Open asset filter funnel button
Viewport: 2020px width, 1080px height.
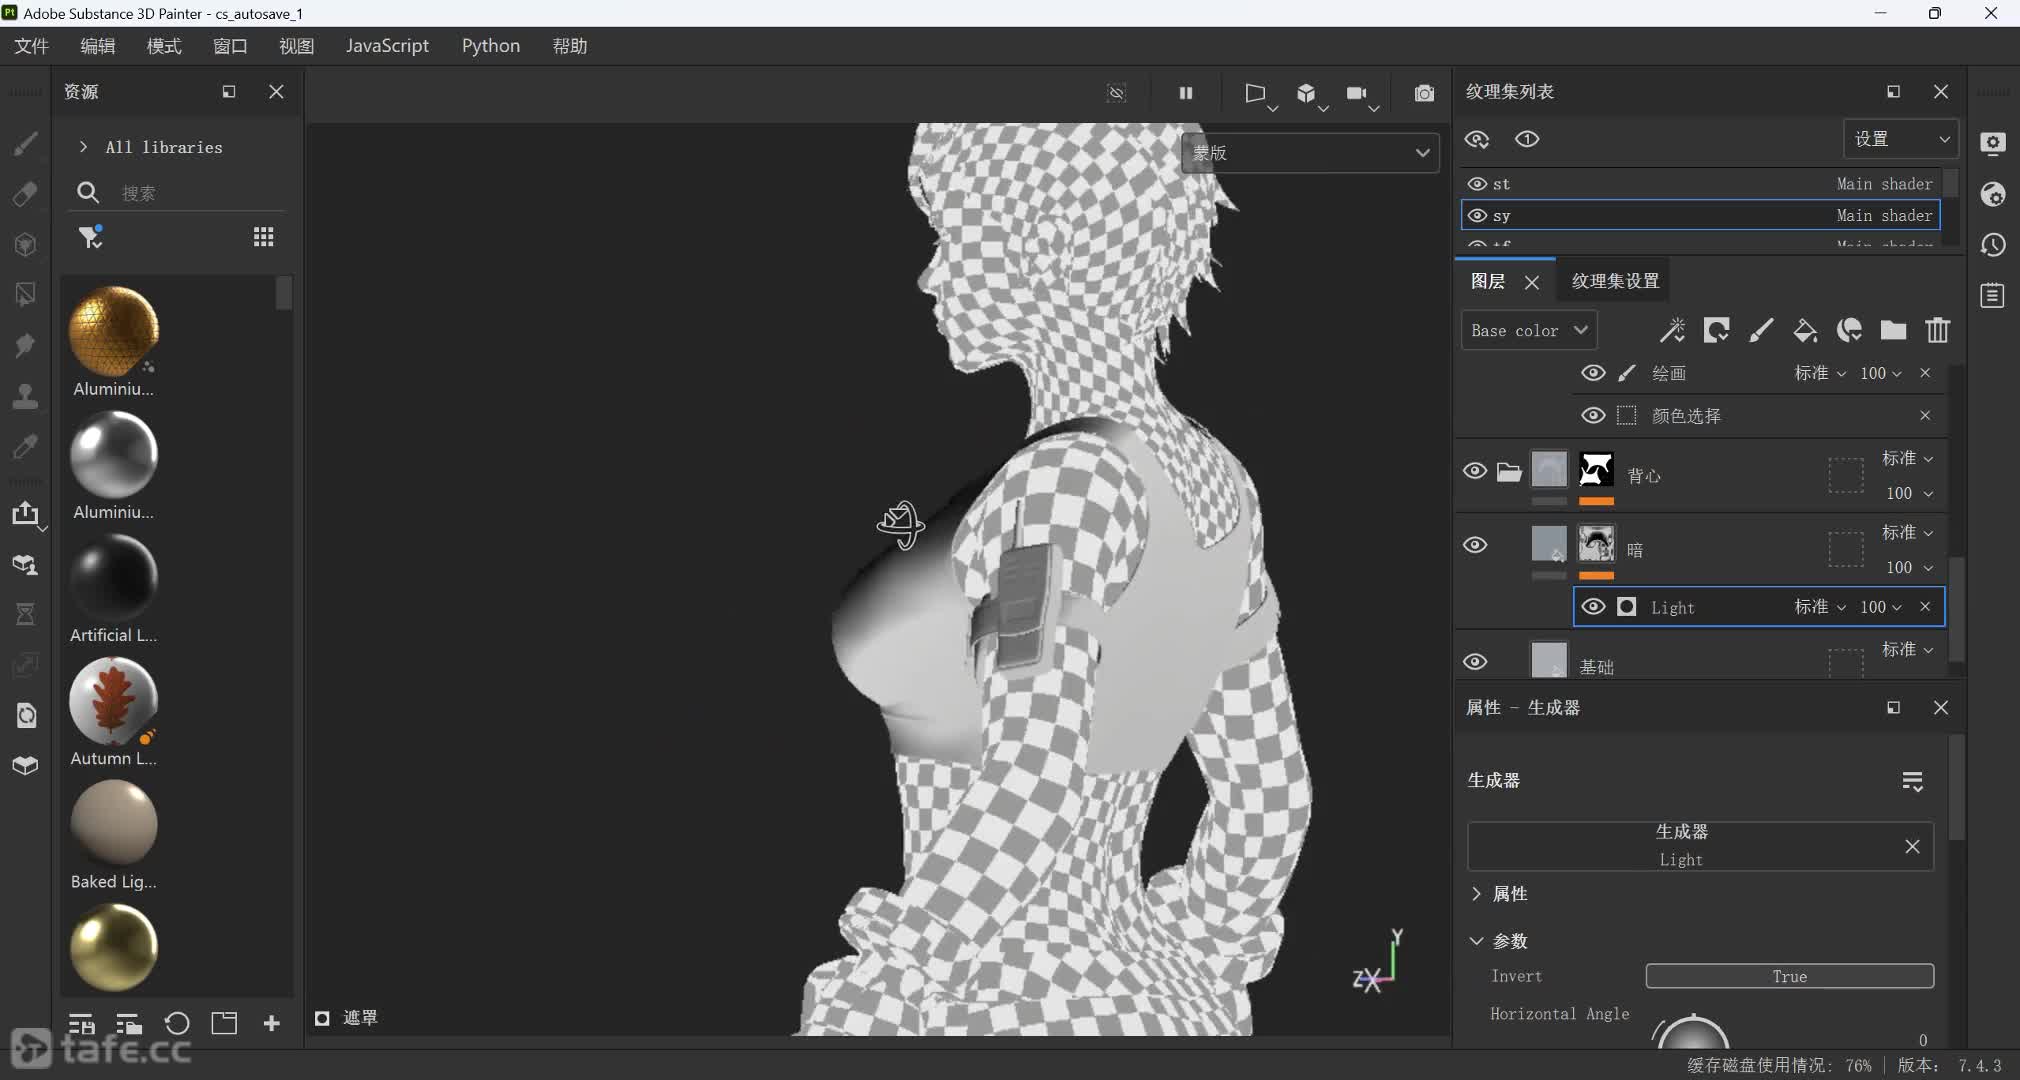click(91, 237)
